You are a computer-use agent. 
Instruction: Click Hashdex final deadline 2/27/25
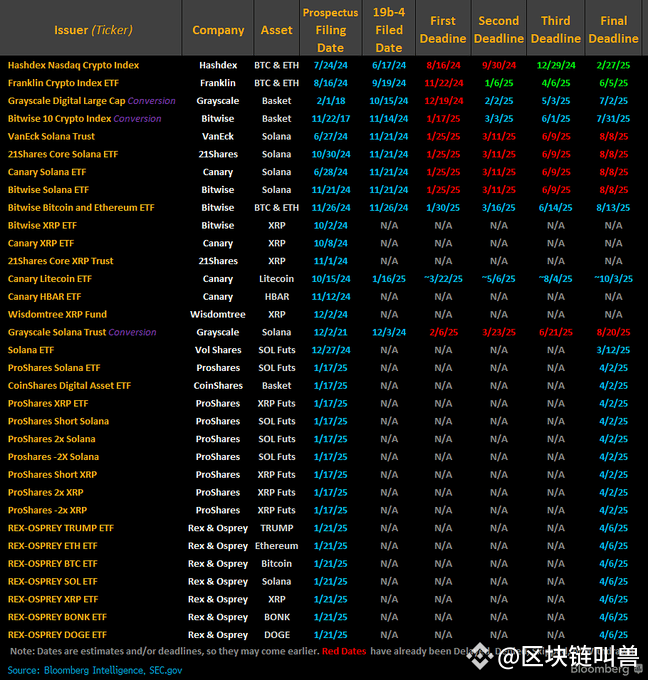click(x=613, y=65)
